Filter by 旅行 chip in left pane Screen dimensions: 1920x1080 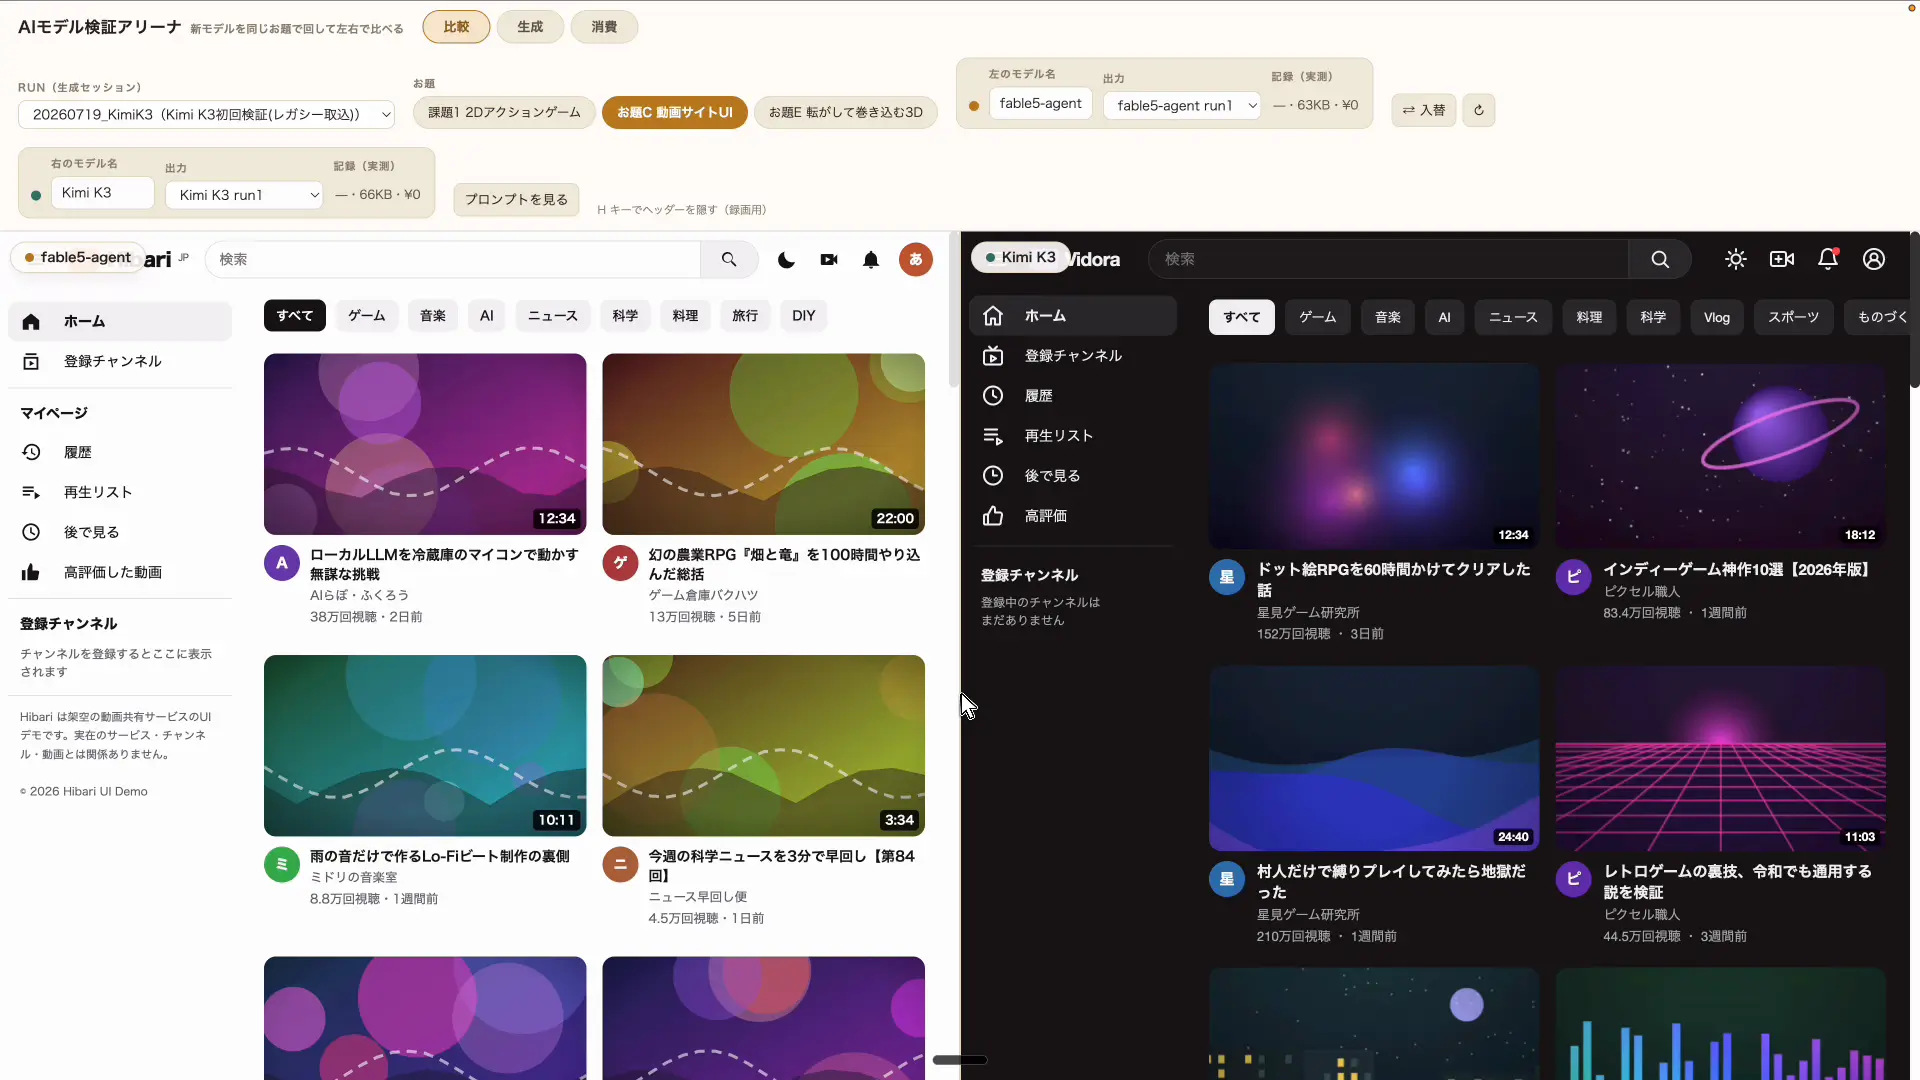(745, 315)
